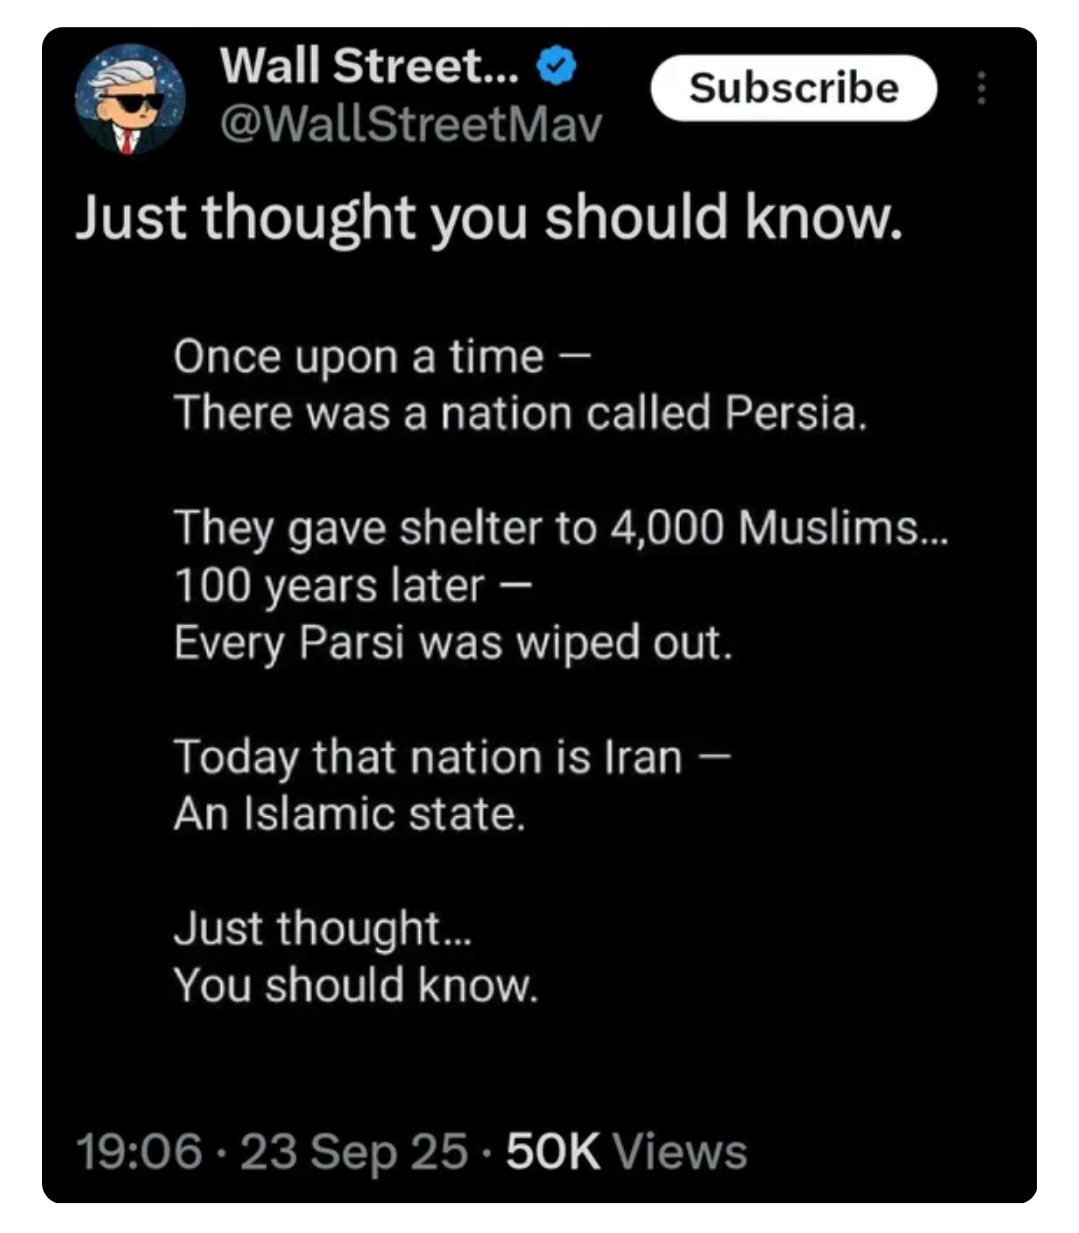
Task: Click the "4,000 Muslims" sentence
Action: 559,527
